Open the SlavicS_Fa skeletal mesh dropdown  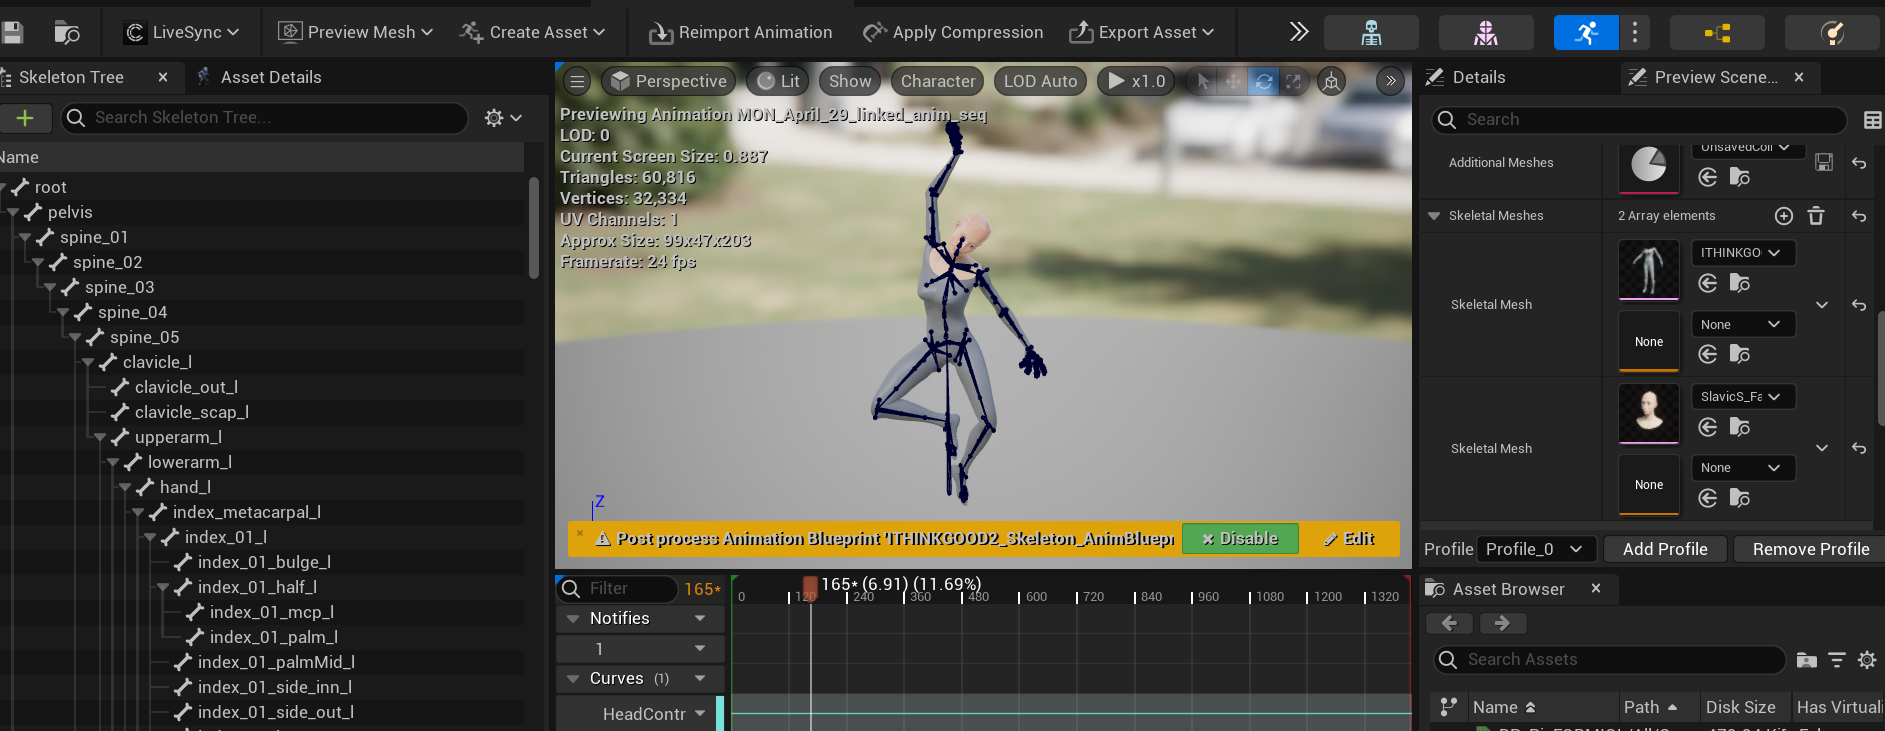[x=1743, y=397]
